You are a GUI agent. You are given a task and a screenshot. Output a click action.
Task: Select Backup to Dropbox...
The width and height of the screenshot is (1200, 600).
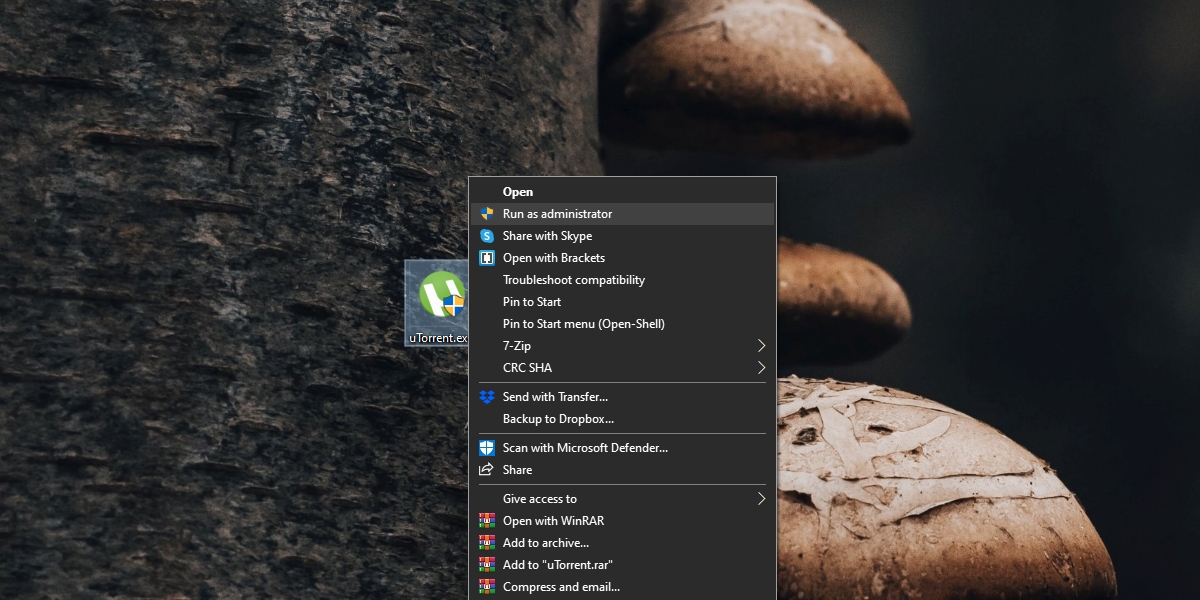622,419
